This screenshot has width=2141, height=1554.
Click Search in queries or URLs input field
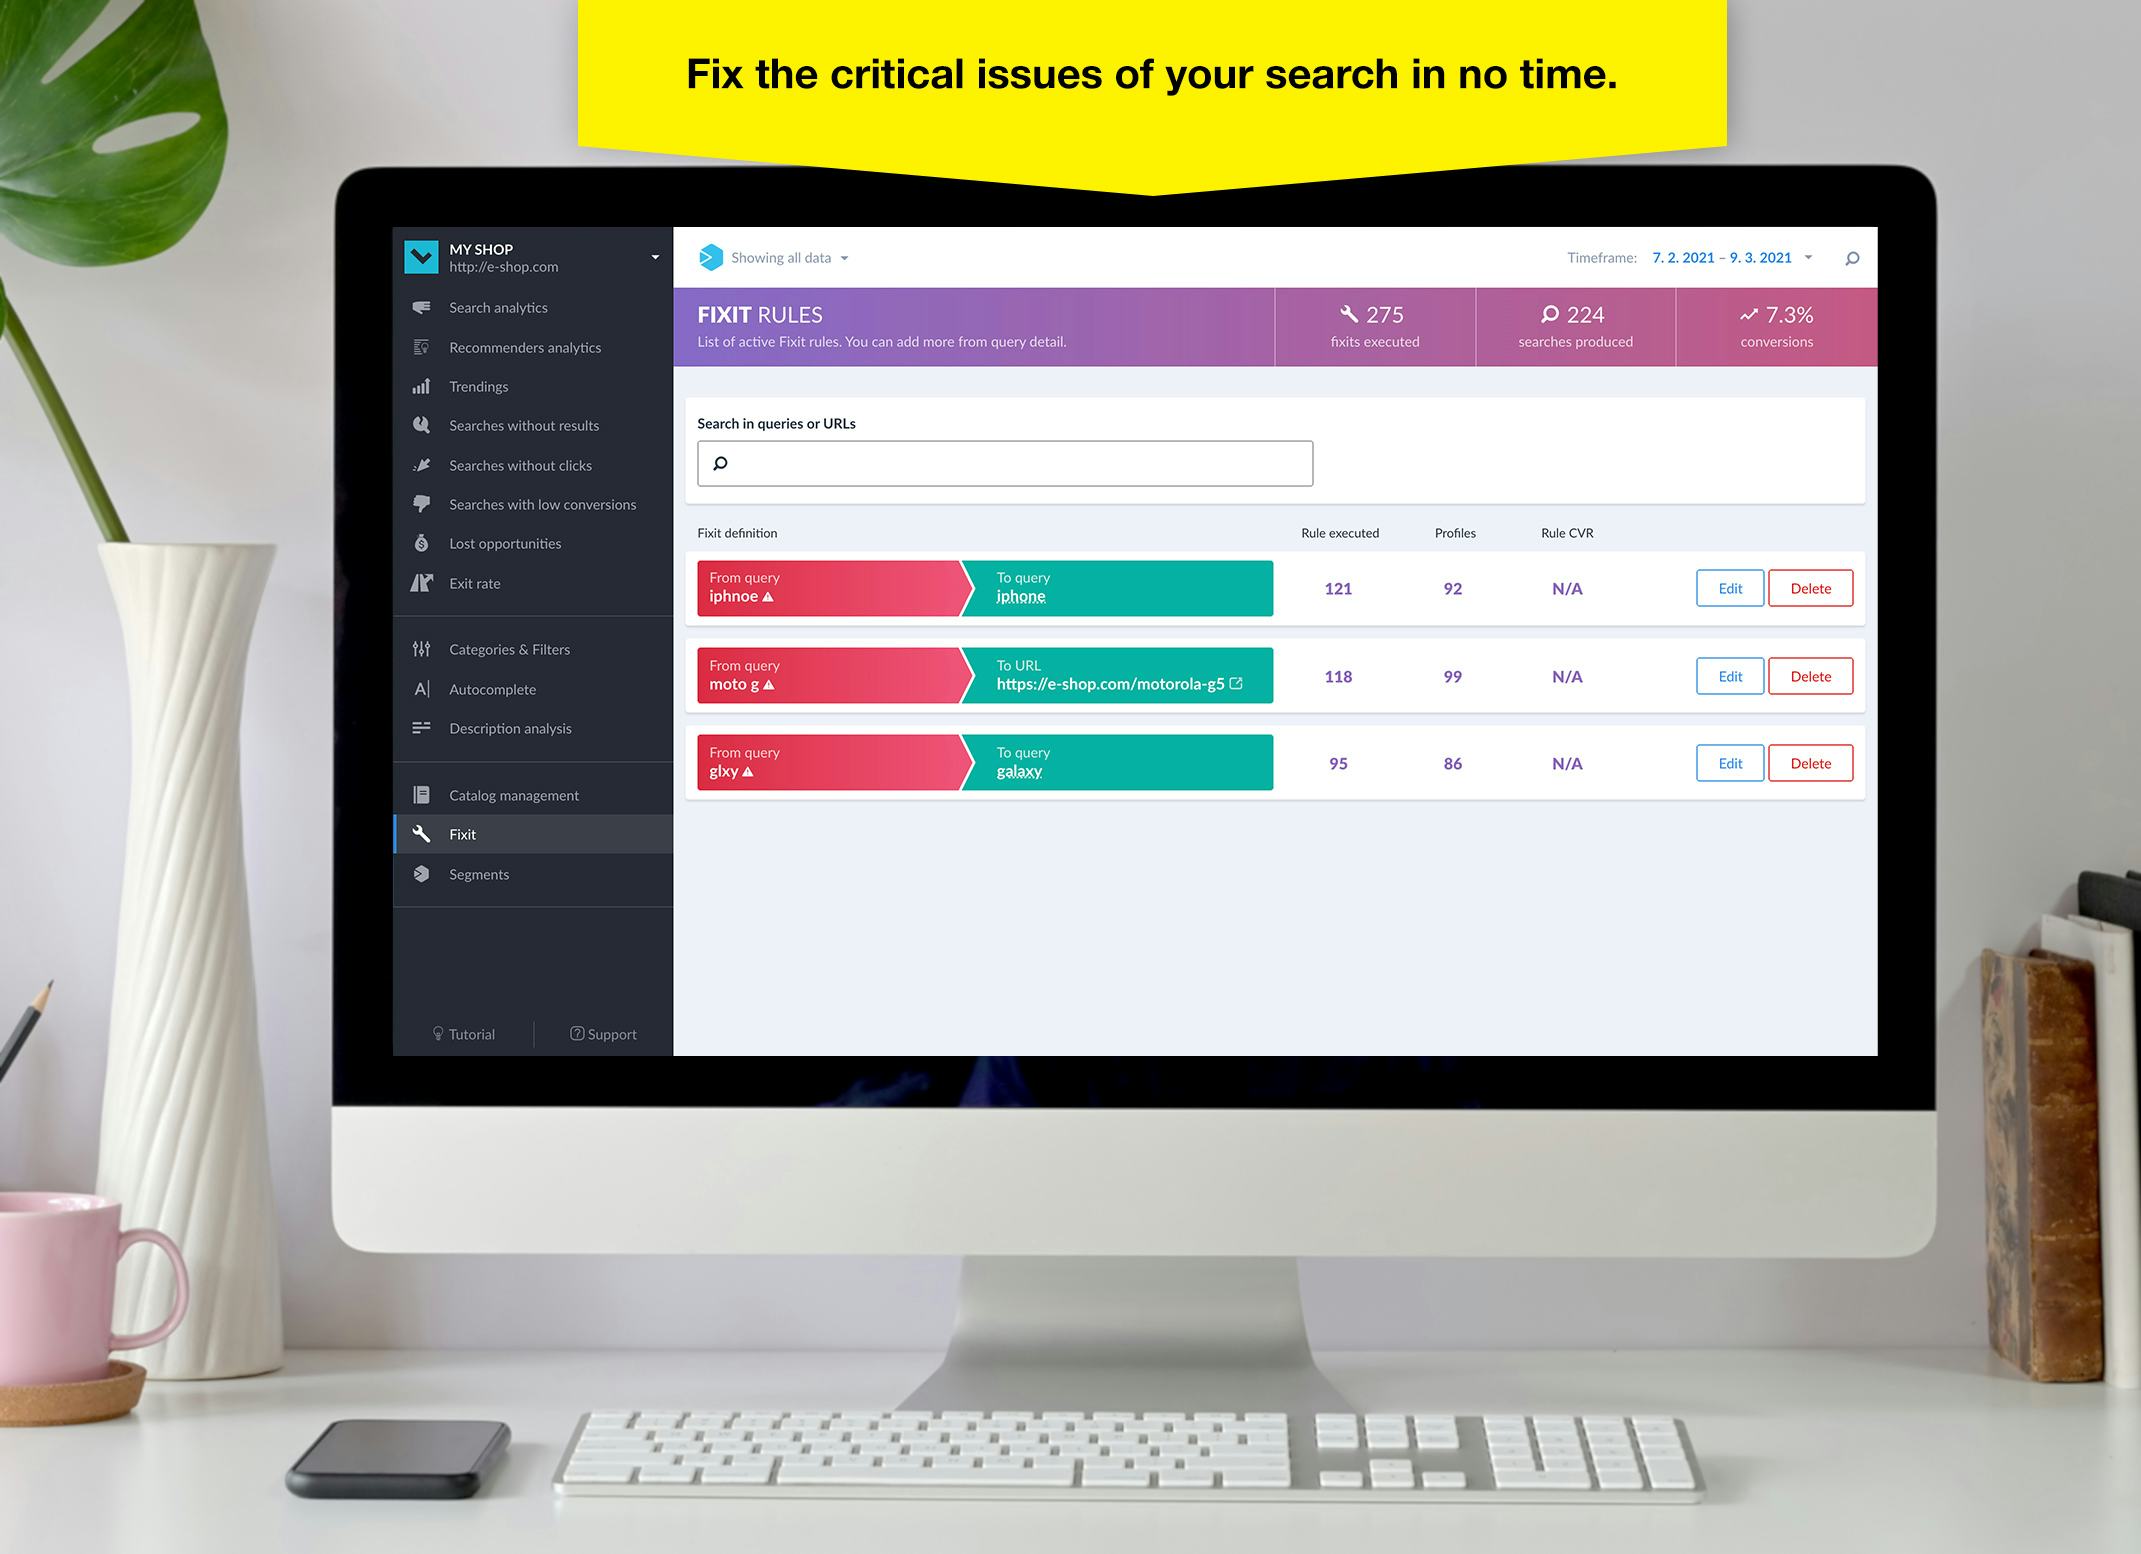1002,462
